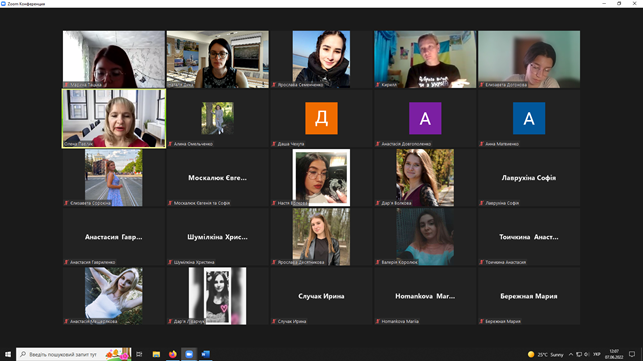643x361 pixels.
Task: Click the volume icon in the system tray
Action: coord(586,354)
